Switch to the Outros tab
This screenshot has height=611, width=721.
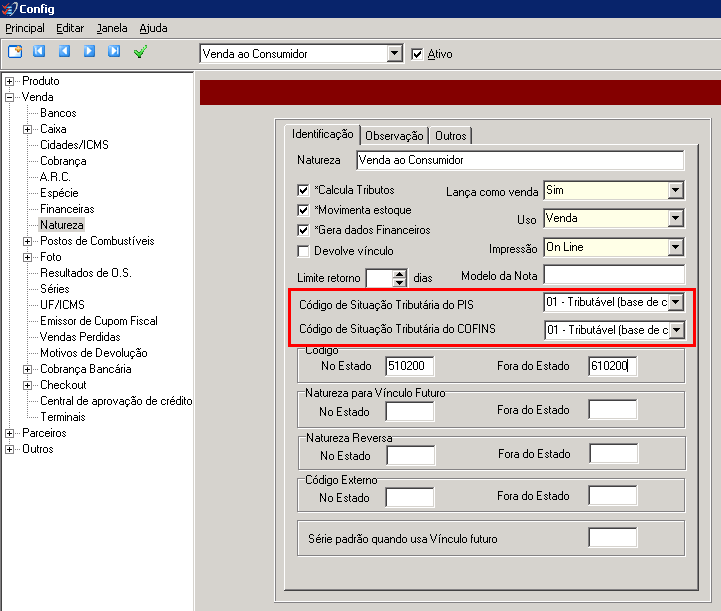(451, 136)
